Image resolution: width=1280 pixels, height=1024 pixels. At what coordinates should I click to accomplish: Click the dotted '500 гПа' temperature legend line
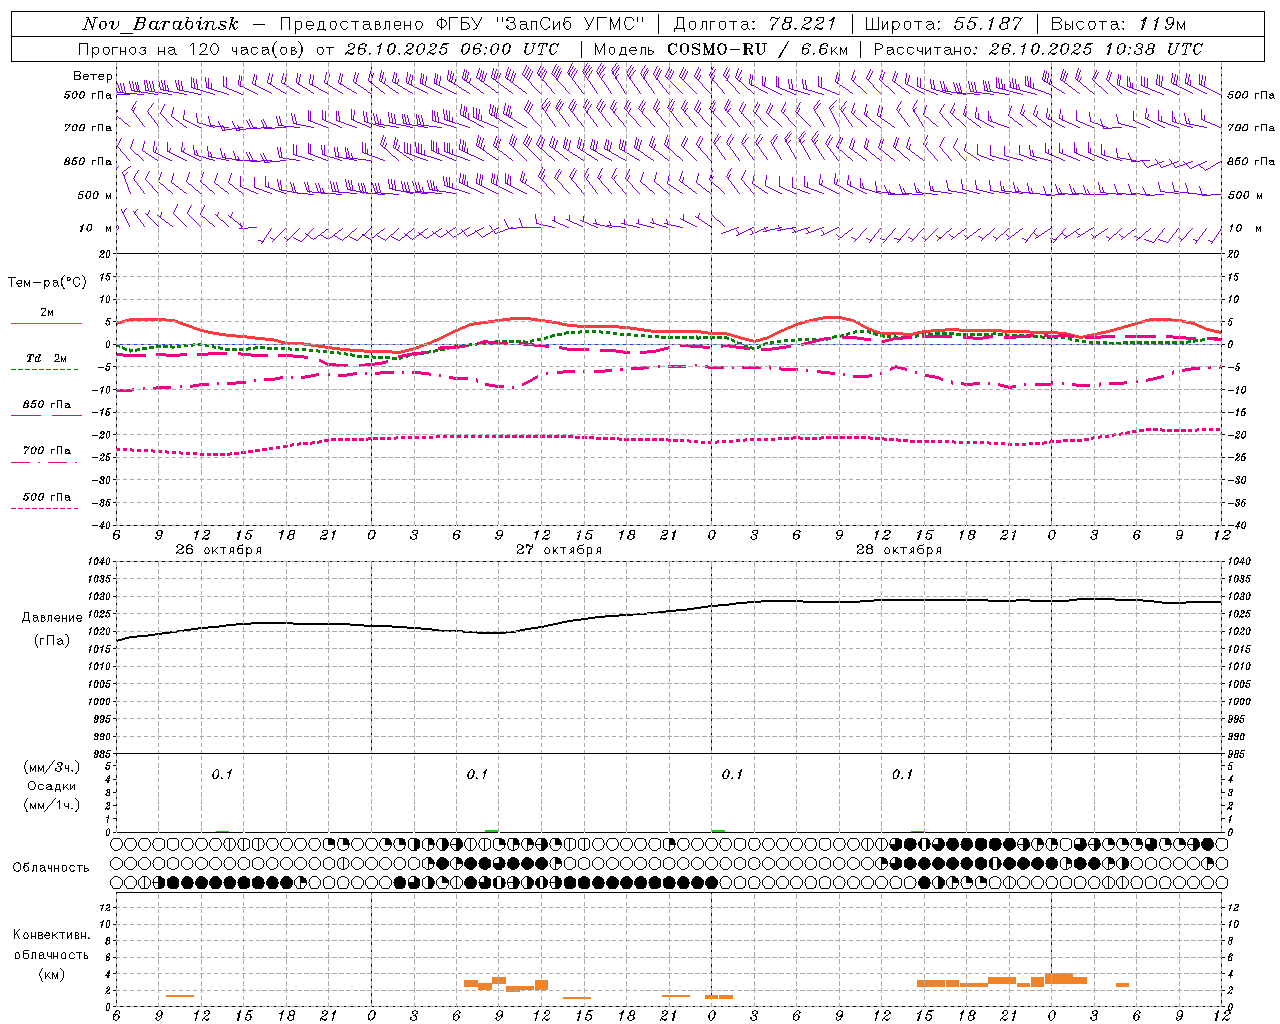point(44,508)
